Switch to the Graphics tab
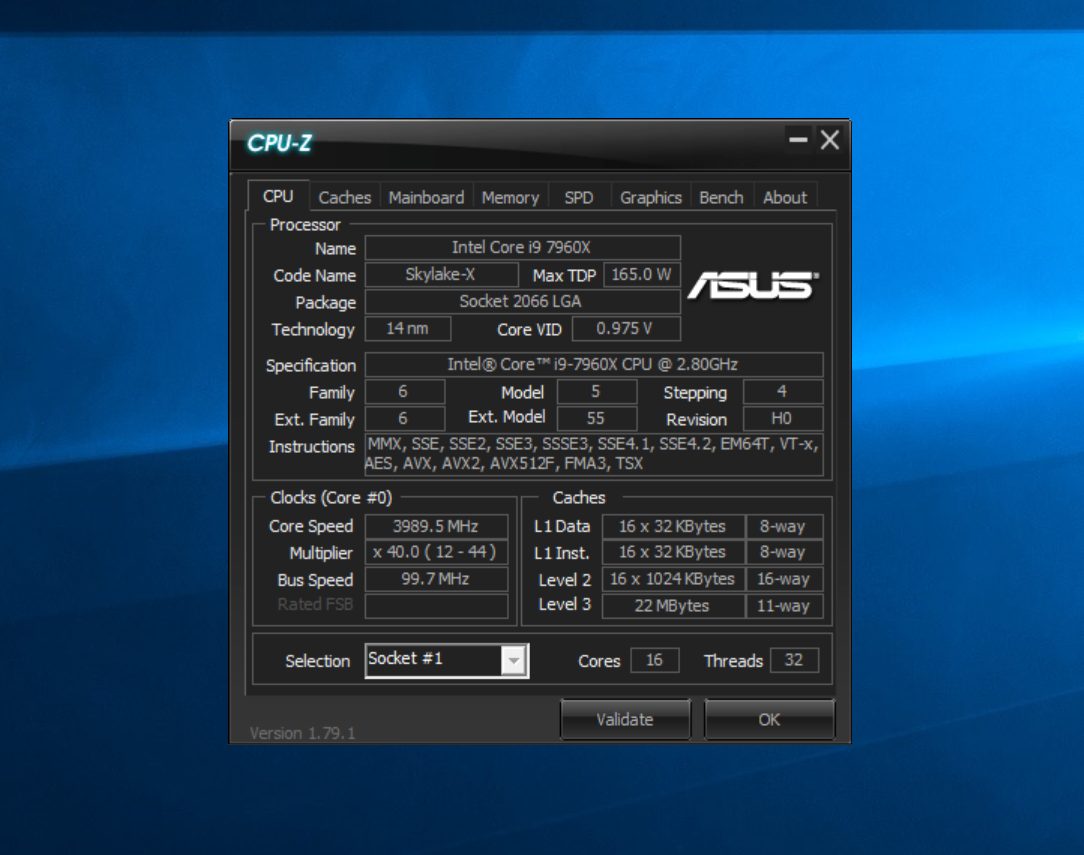This screenshot has height=855, width=1084. [651, 198]
